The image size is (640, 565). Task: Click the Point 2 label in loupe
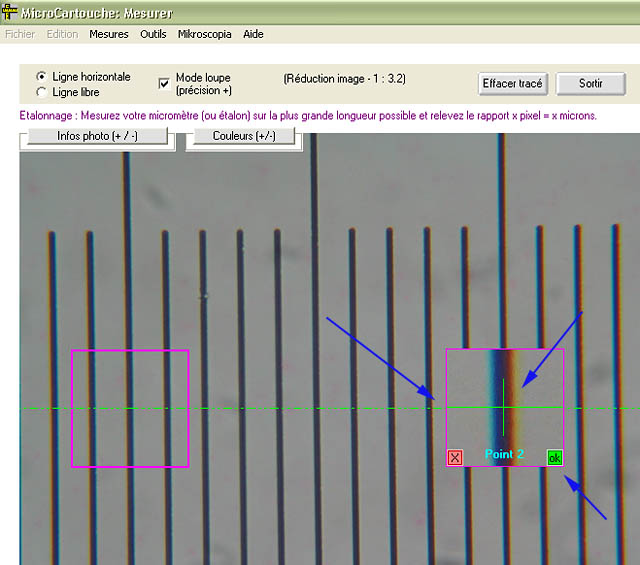tap(504, 454)
